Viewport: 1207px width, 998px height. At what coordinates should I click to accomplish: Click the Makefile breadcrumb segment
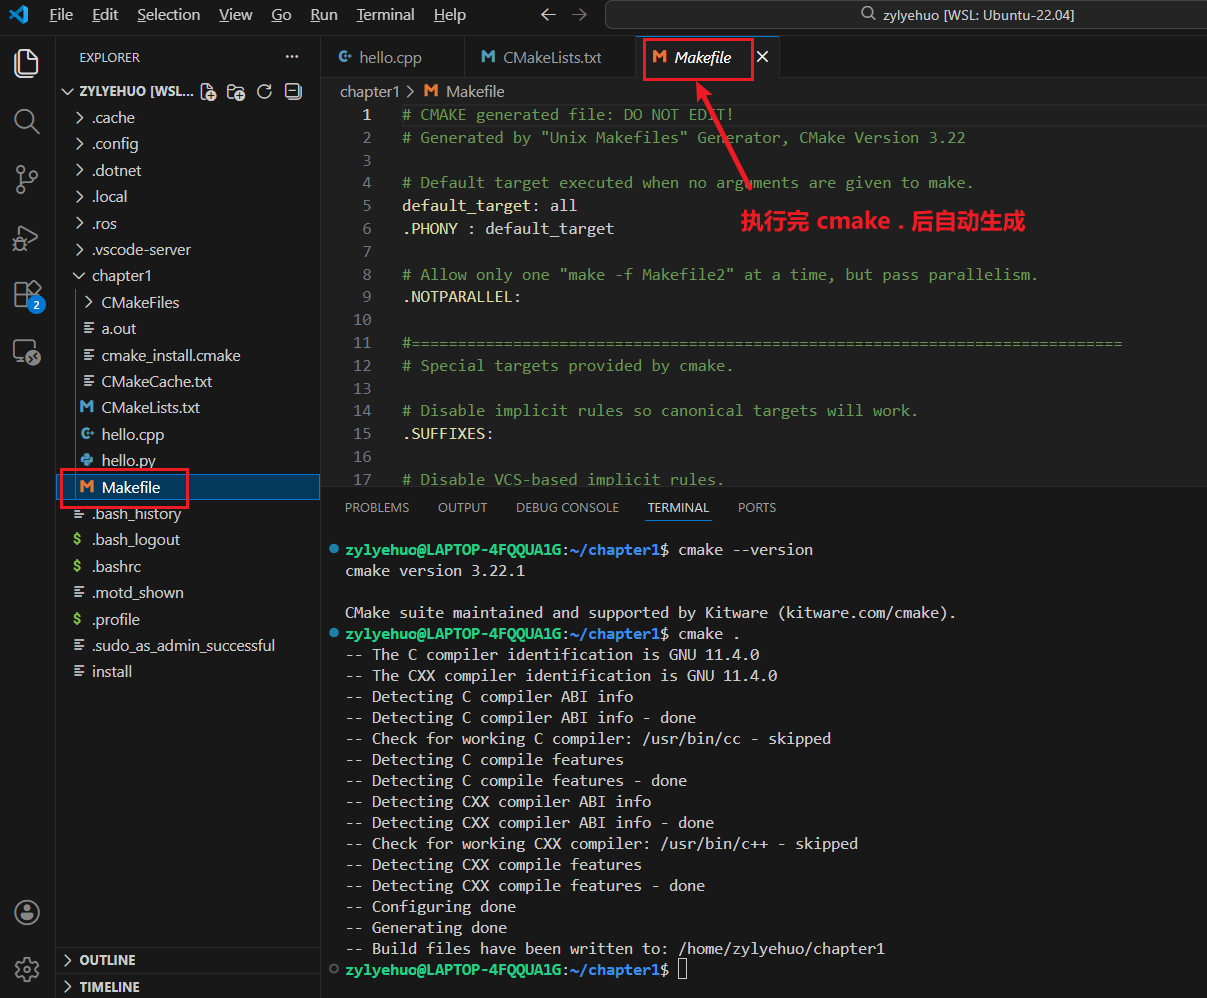click(x=465, y=91)
